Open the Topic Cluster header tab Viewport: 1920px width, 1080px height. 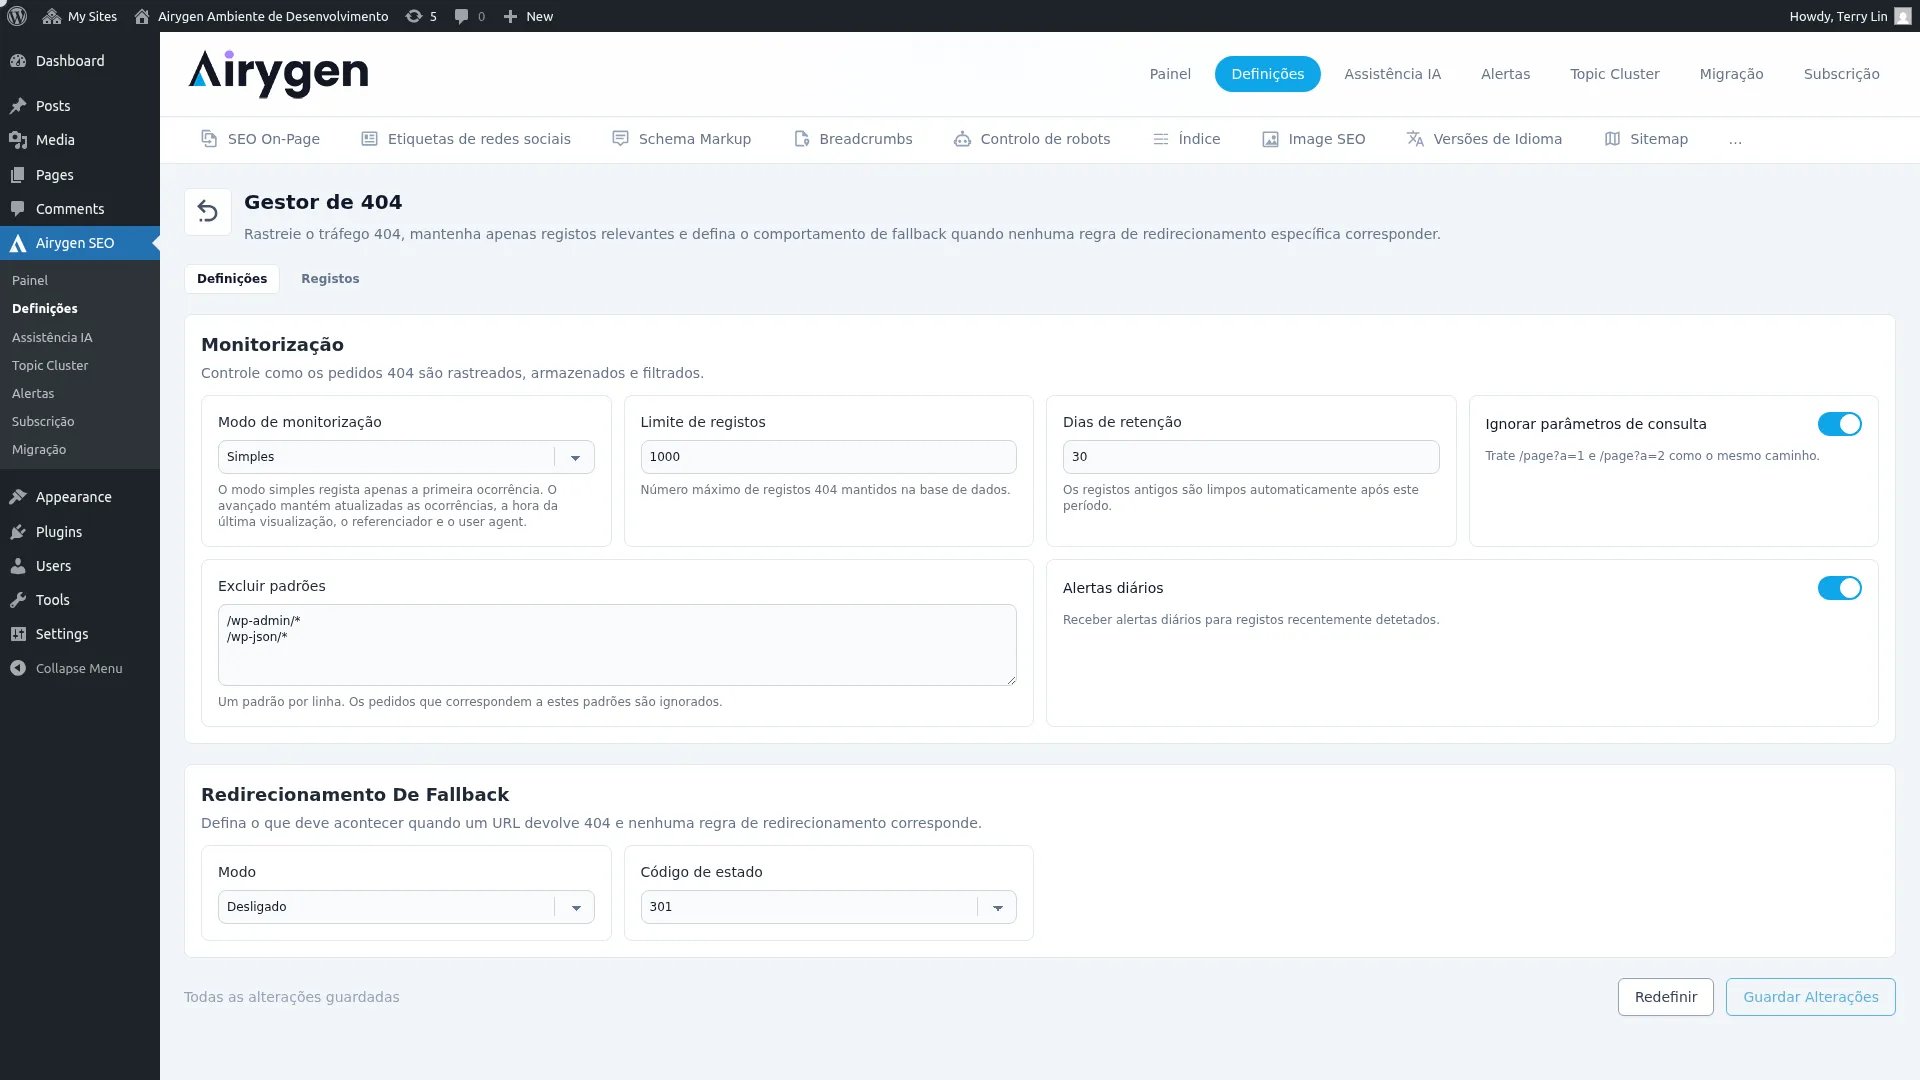click(x=1614, y=74)
